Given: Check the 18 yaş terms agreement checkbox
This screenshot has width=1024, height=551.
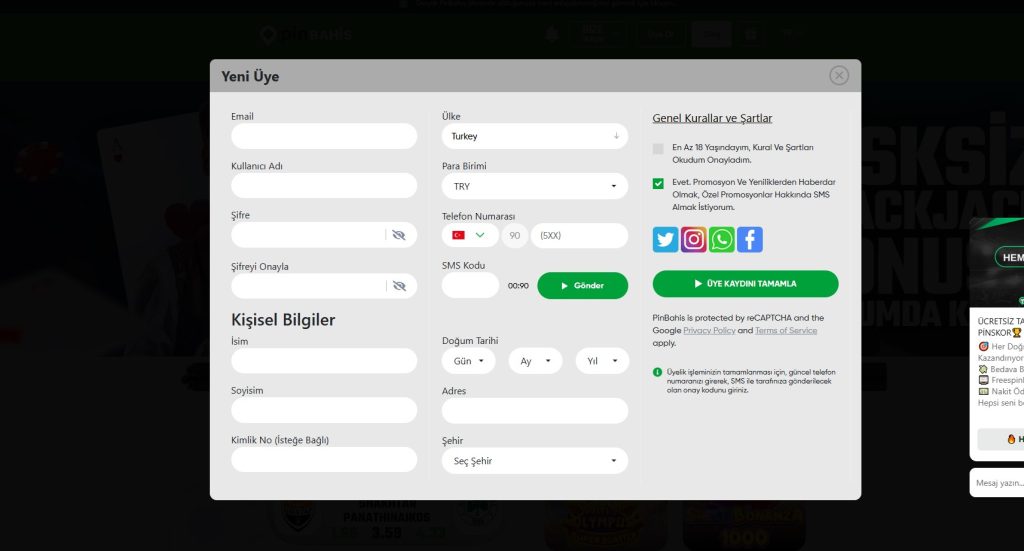Looking at the screenshot, I should pos(658,149).
